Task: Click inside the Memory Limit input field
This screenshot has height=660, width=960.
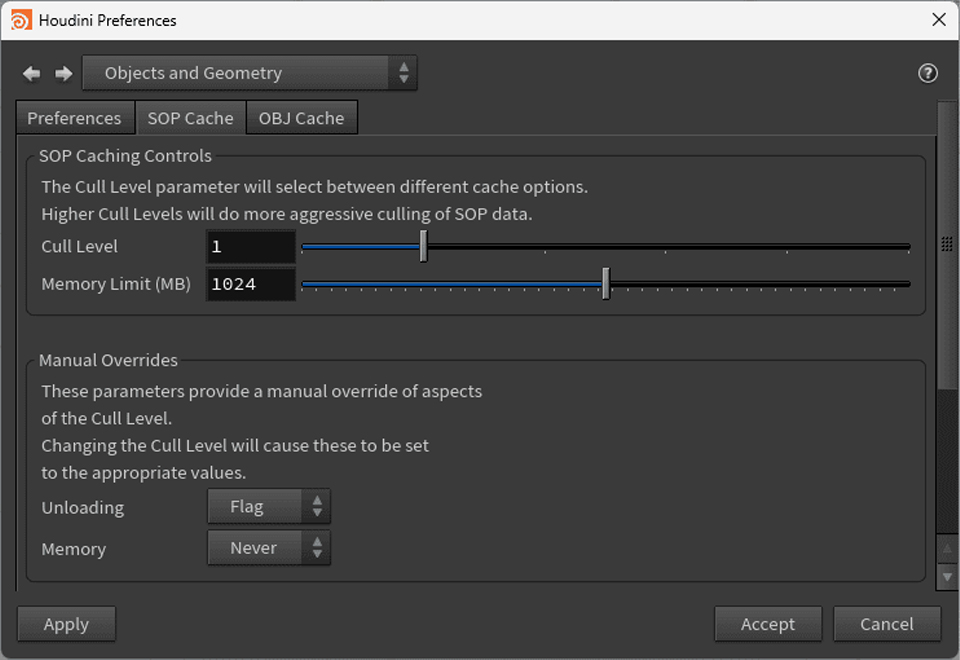Action: click(250, 284)
